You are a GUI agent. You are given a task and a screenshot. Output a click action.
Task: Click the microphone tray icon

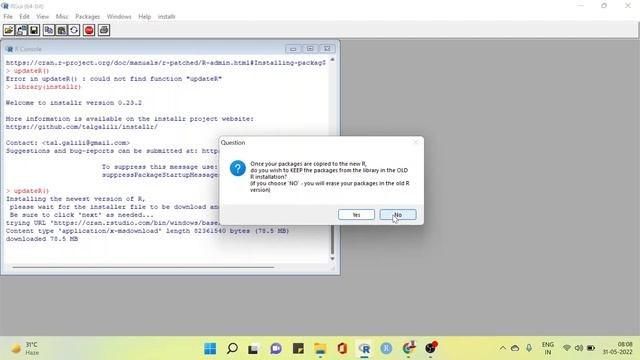point(529,348)
